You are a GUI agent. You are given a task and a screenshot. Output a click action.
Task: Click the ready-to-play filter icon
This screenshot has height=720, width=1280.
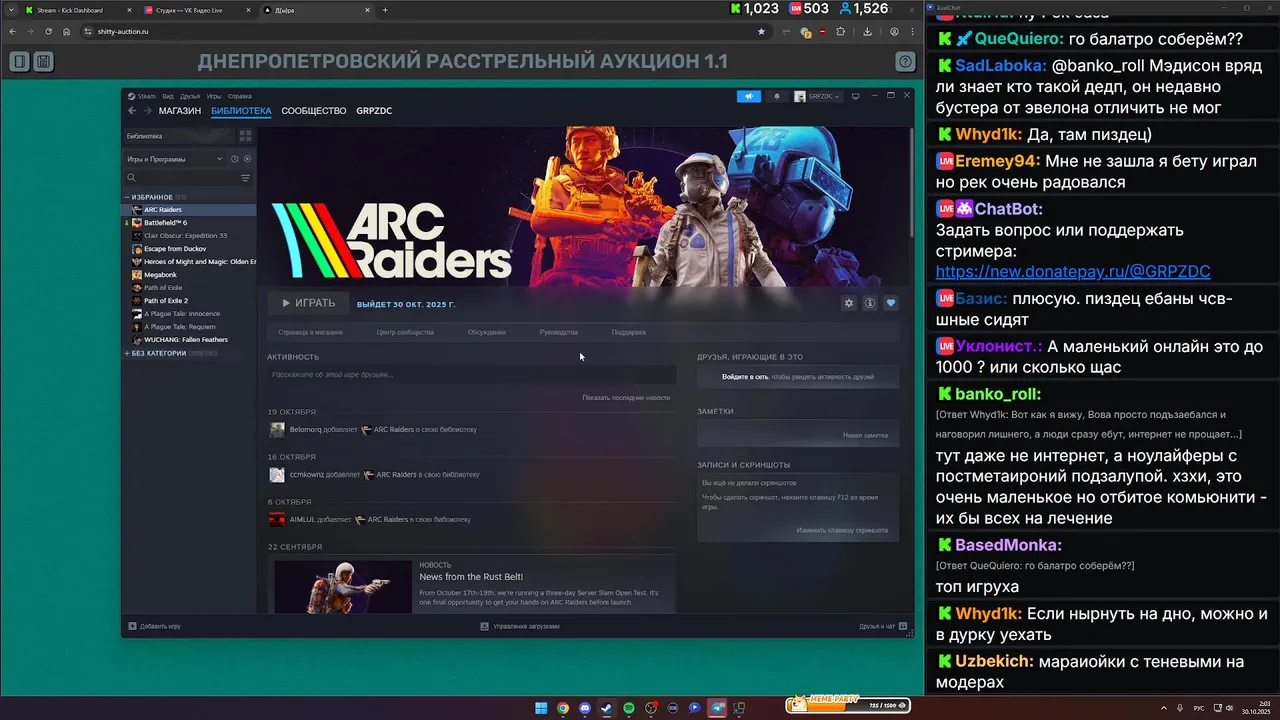point(247,159)
